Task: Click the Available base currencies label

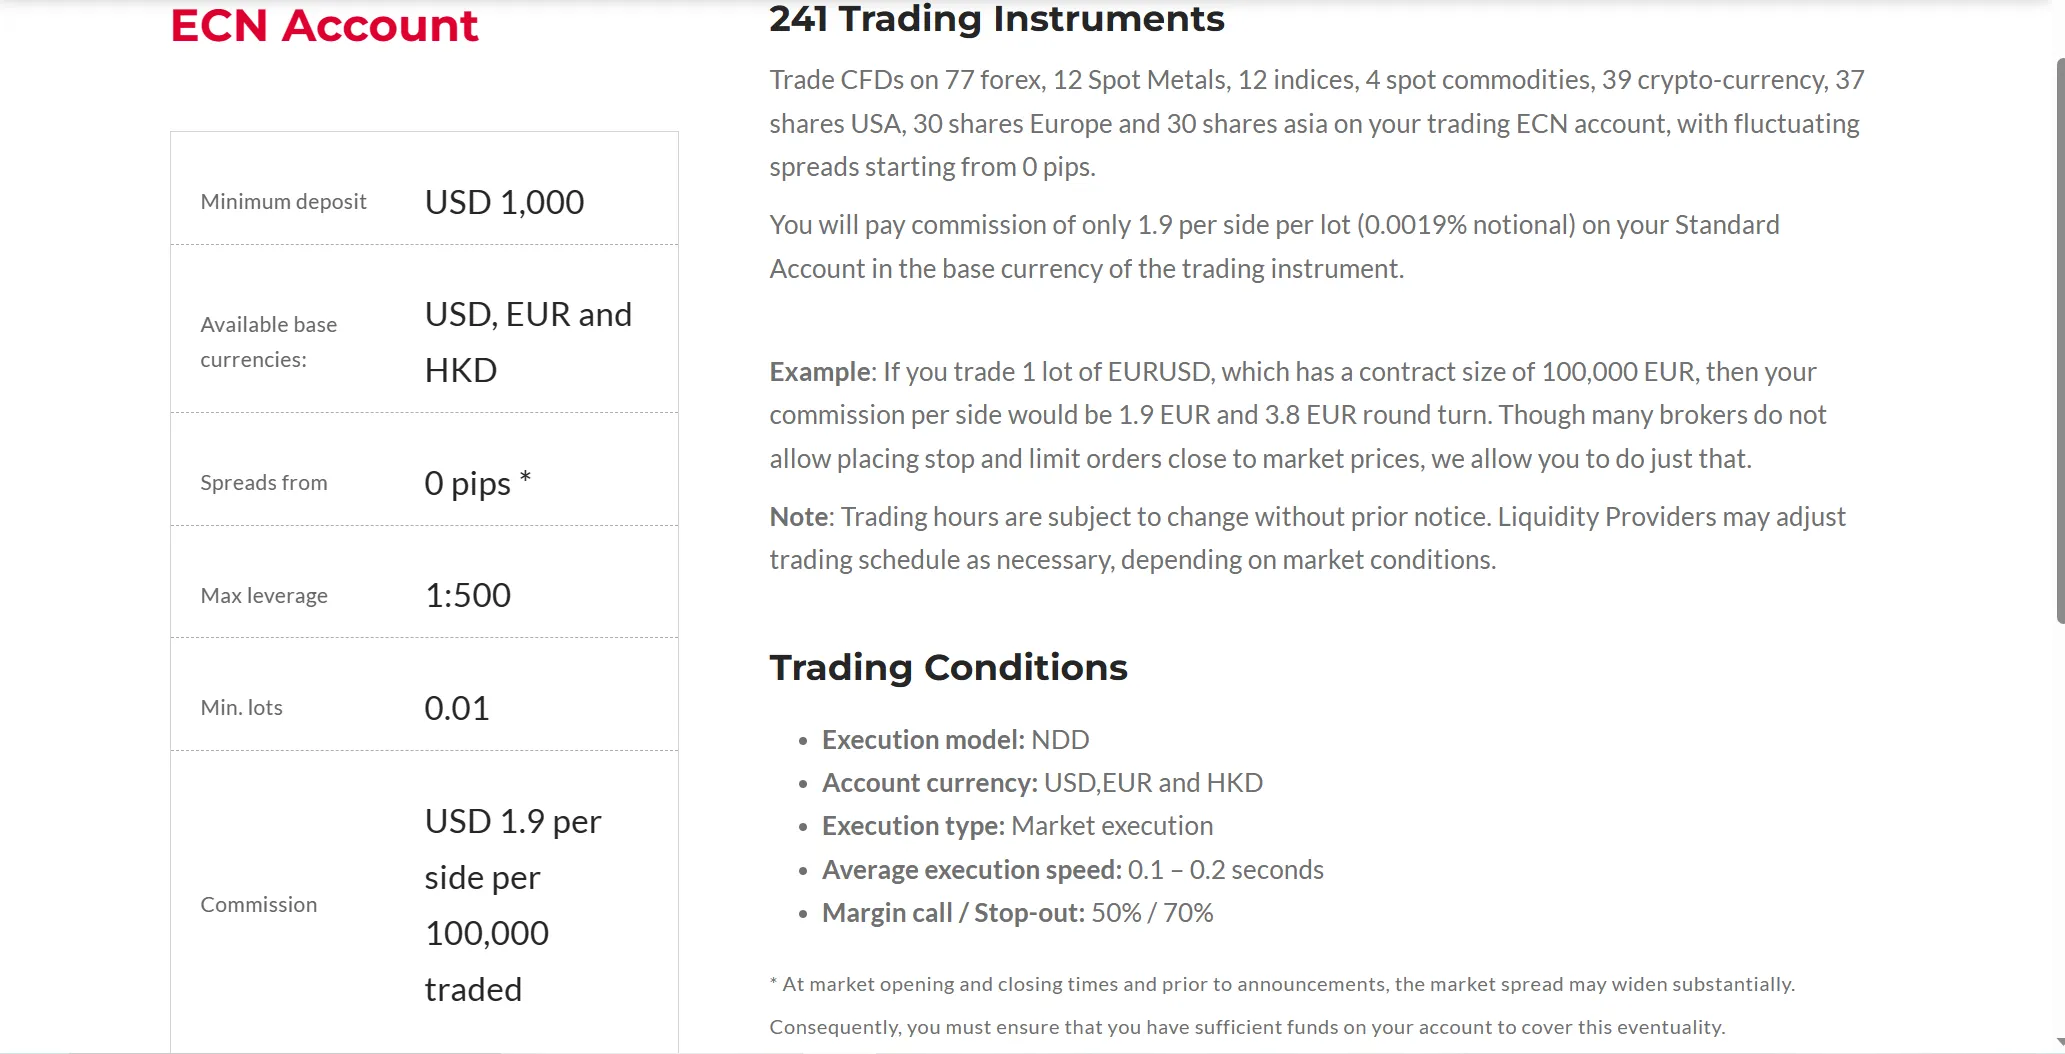Action: tap(268, 342)
